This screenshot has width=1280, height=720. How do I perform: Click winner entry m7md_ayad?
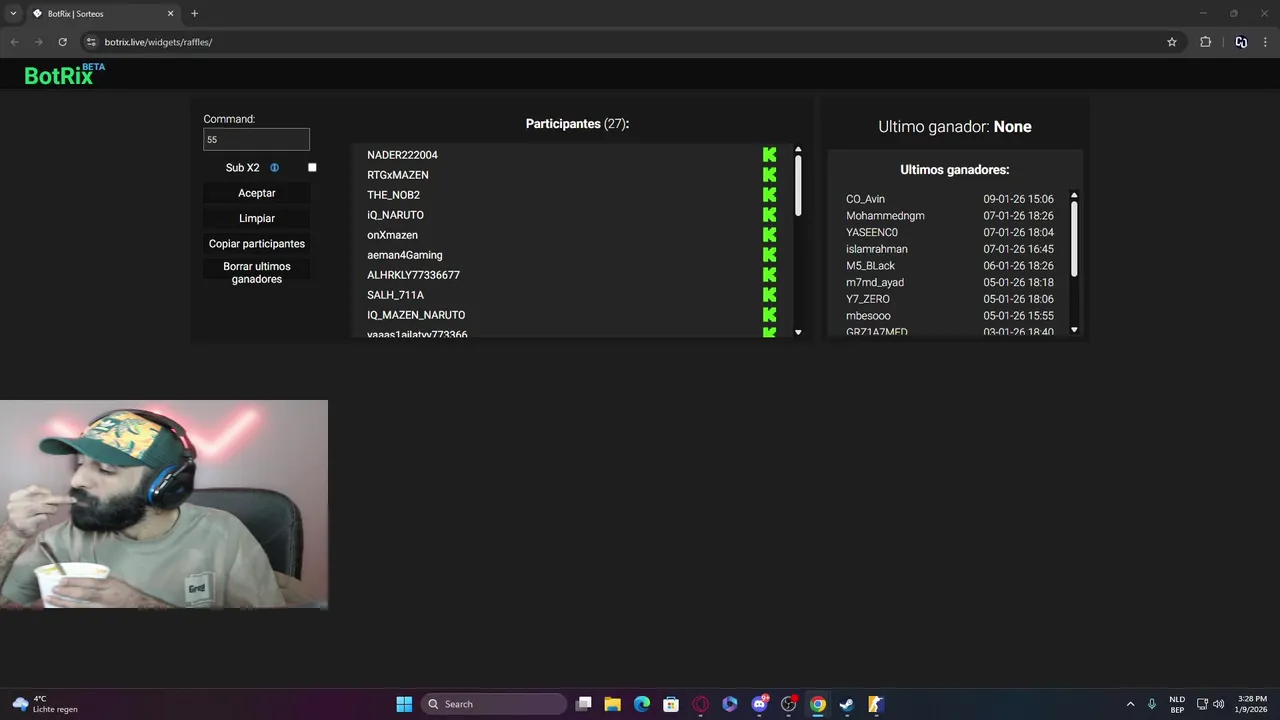pyautogui.click(x=875, y=282)
